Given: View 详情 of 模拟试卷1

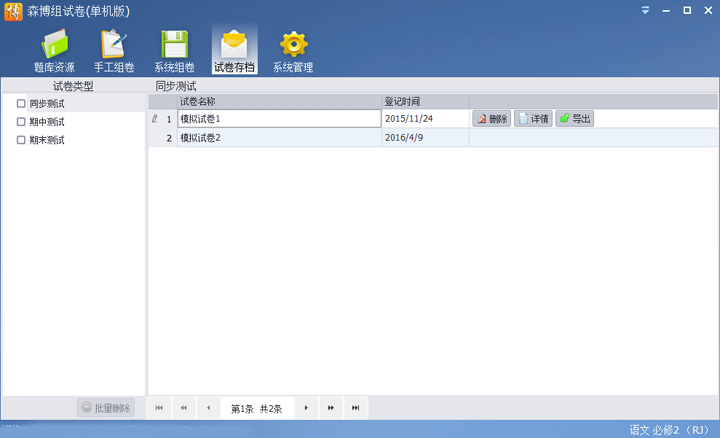Looking at the screenshot, I should pyautogui.click(x=533, y=119).
